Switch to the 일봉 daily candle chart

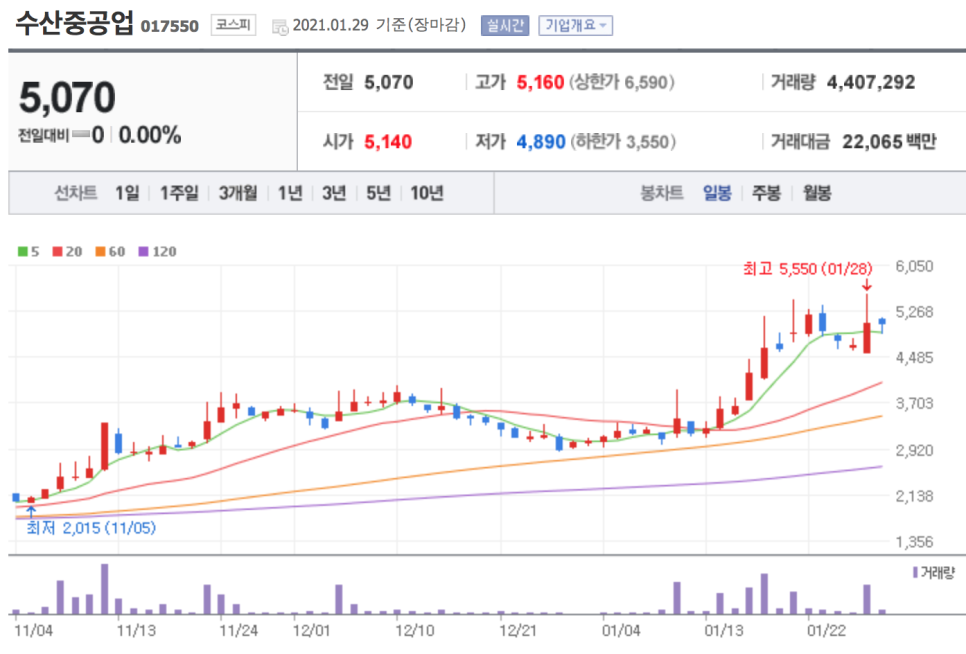[x=717, y=193]
